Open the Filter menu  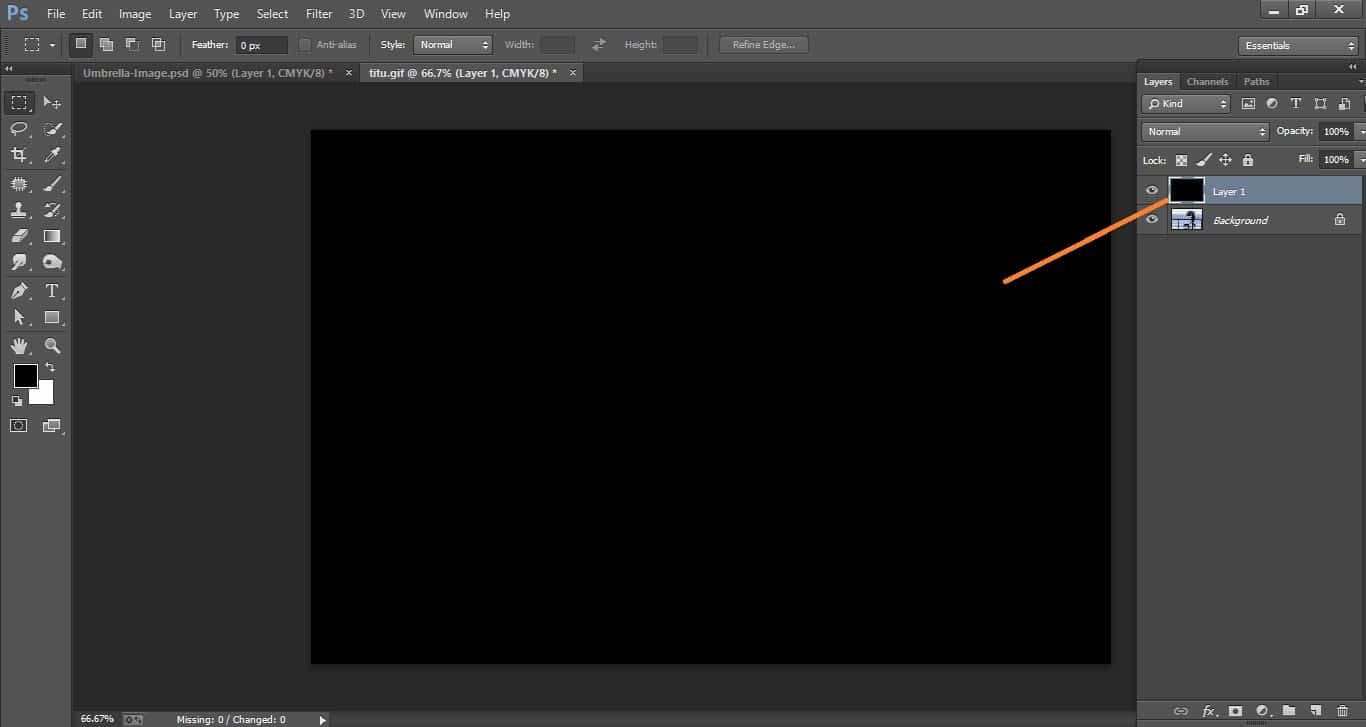(318, 13)
